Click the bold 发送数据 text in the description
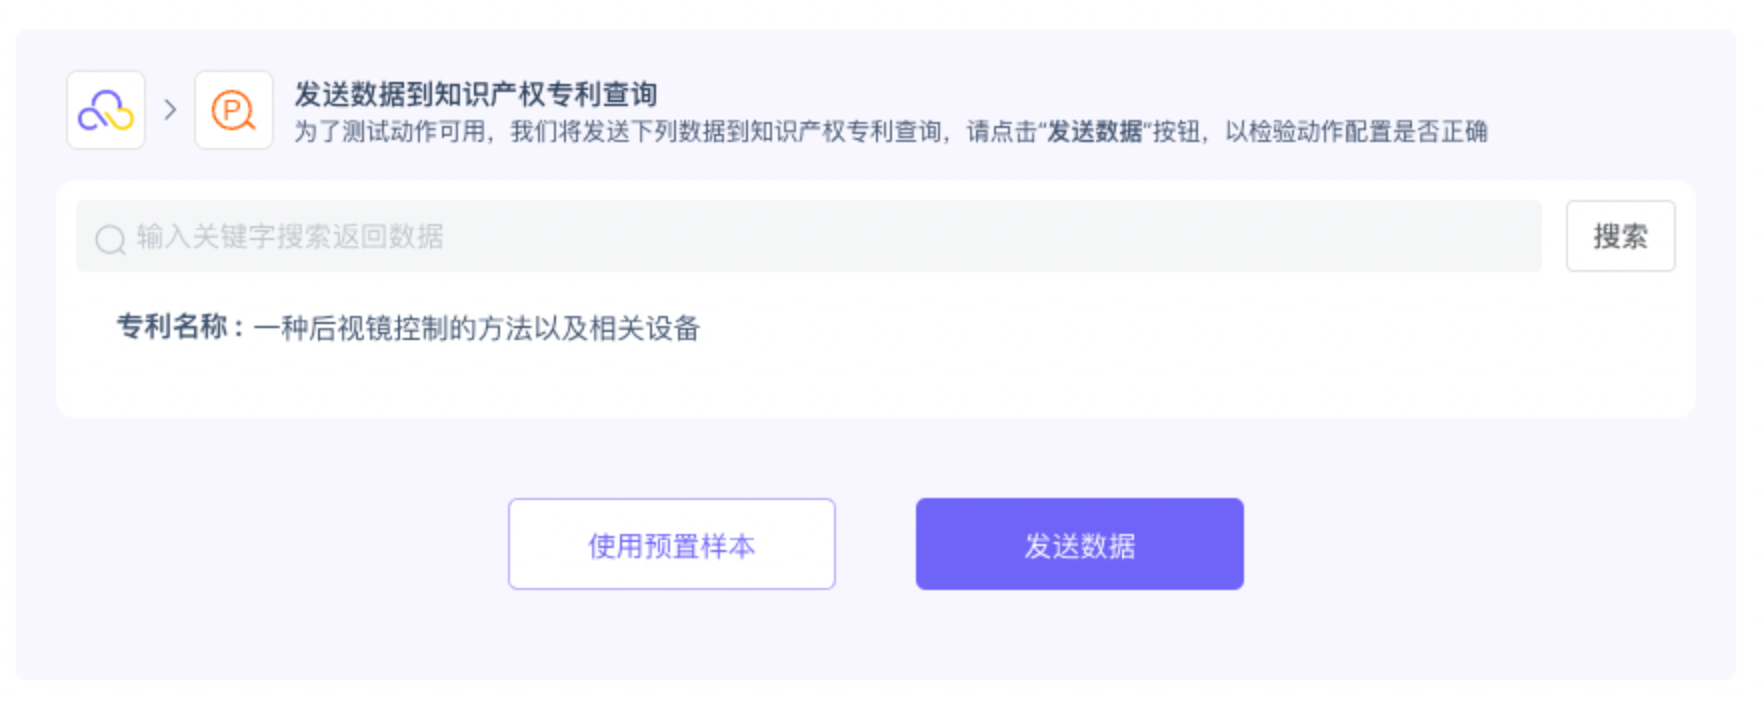Screen dimensions: 1764x708 click(x=1095, y=132)
